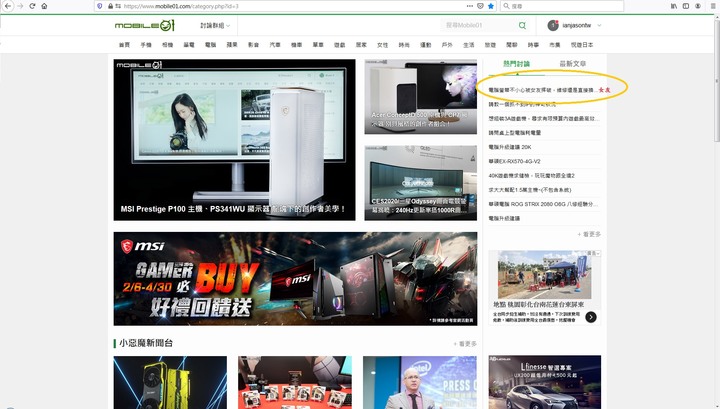The image size is (720, 409).
Task: Expand the 討論群組 dropdown
Action: (215, 25)
